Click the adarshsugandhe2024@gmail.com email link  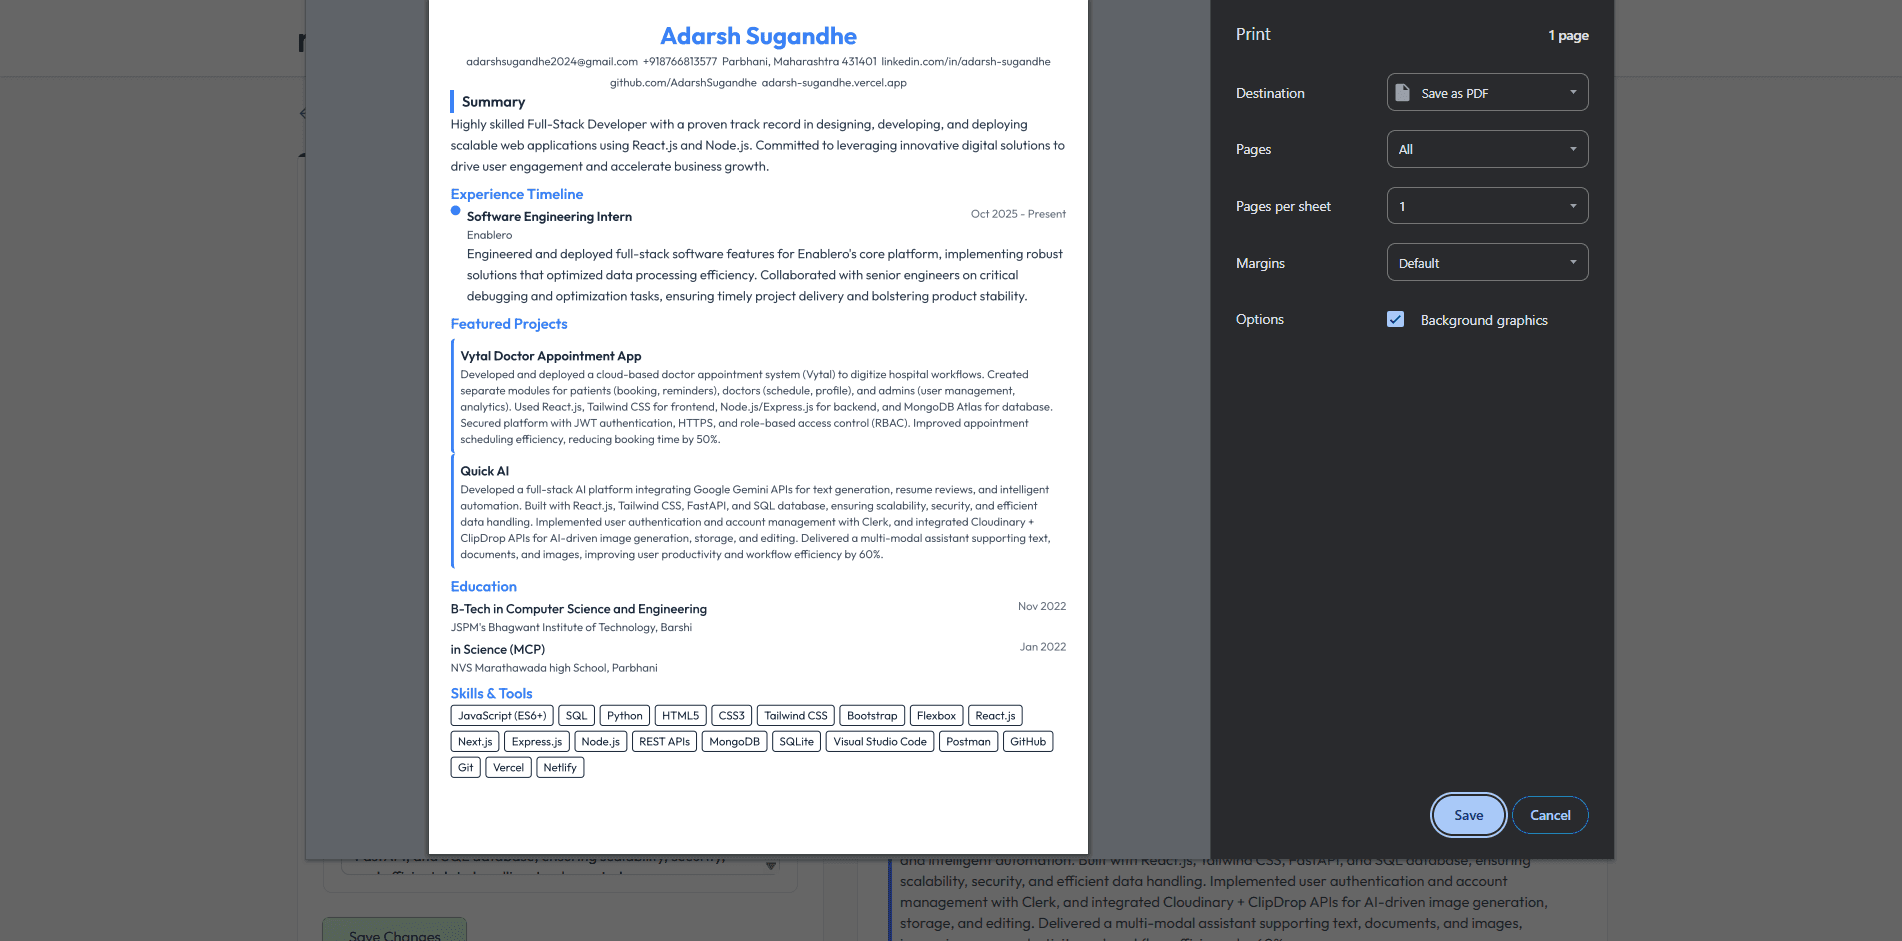(x=551, y=61)
